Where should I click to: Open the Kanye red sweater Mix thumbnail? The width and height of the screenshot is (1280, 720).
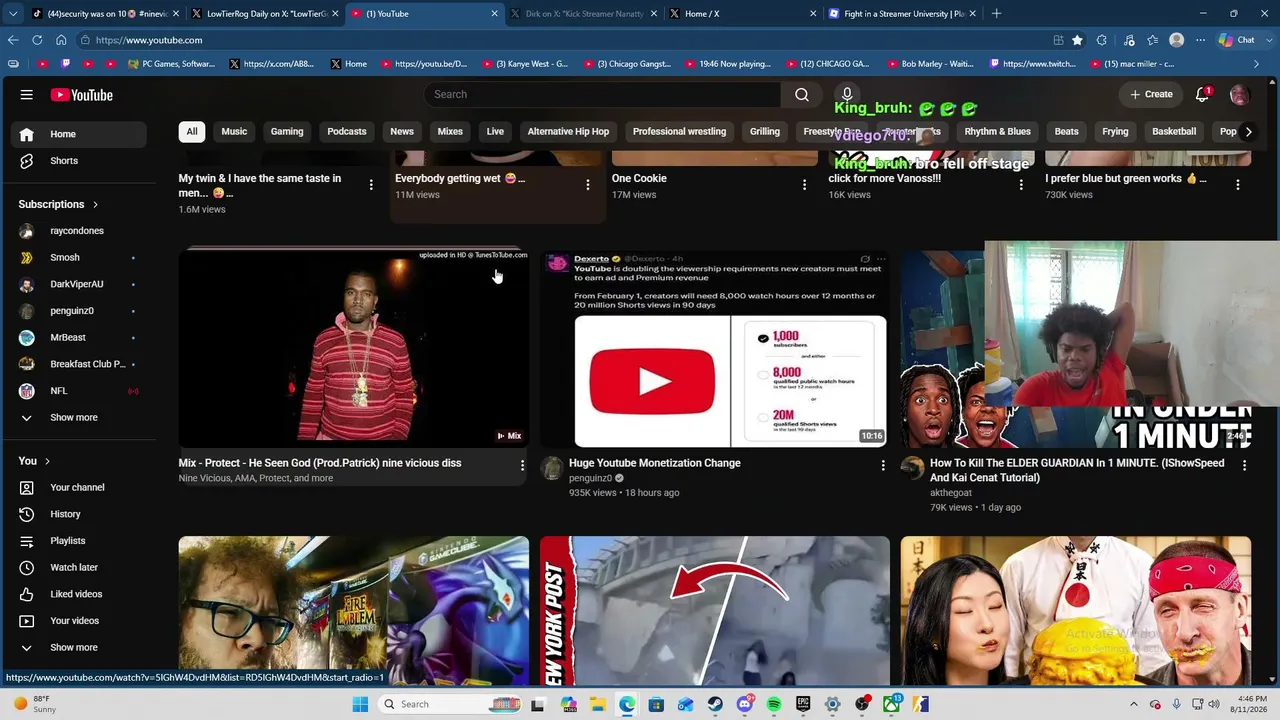tap(354, 347)
